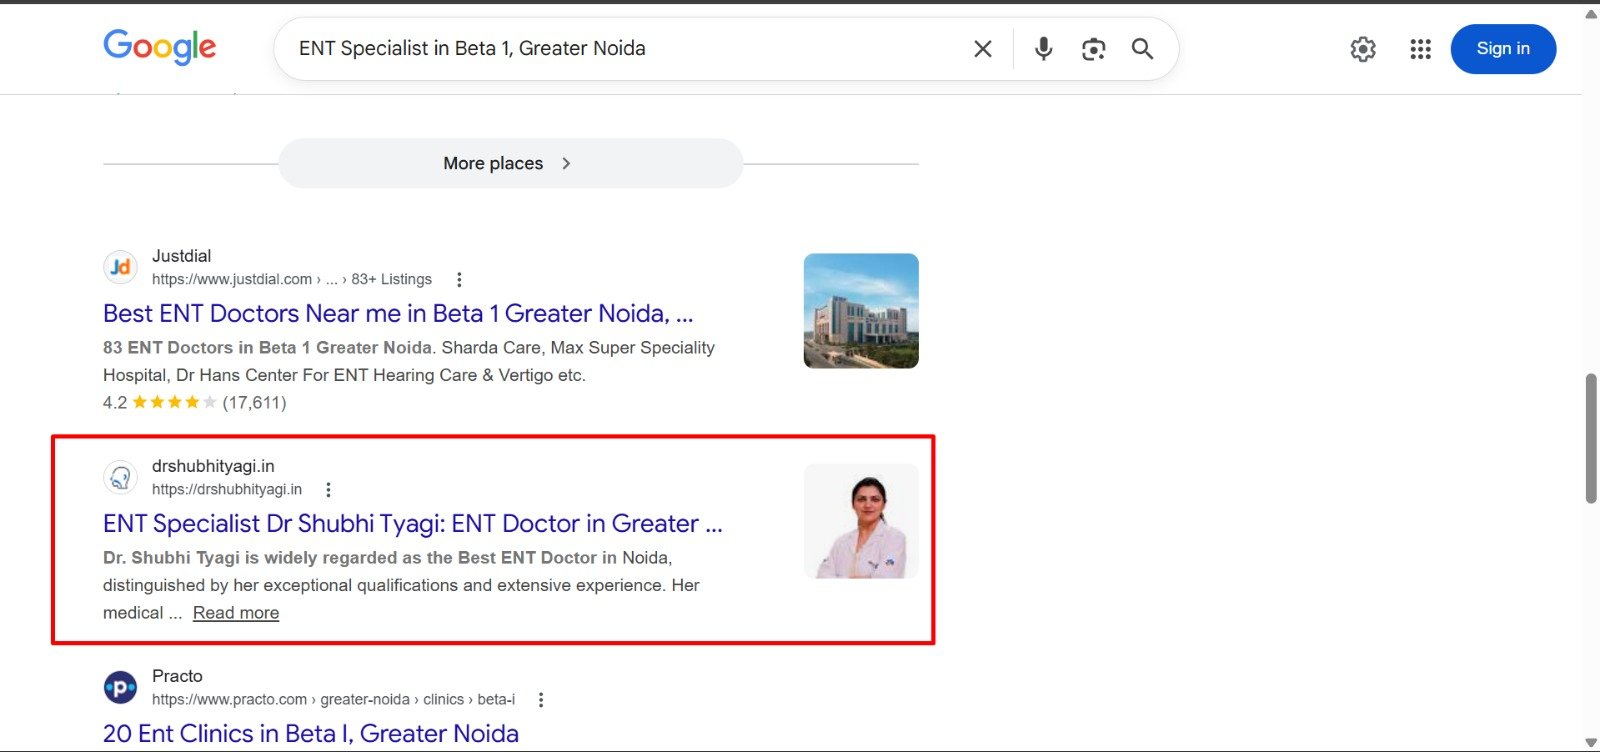This screenshot has height=752, width=1600.
Task: Click the Justdial favicon
Action: coord(121,267)
